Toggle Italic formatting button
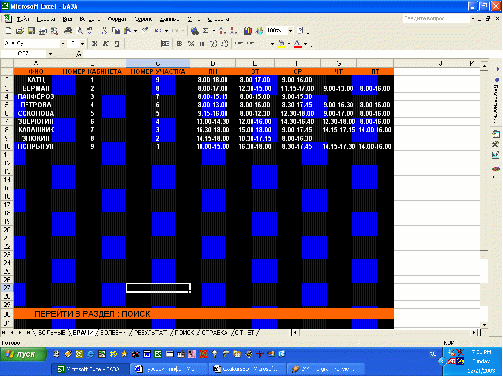This screenshot has width=503, height=377. pos(106,44)
